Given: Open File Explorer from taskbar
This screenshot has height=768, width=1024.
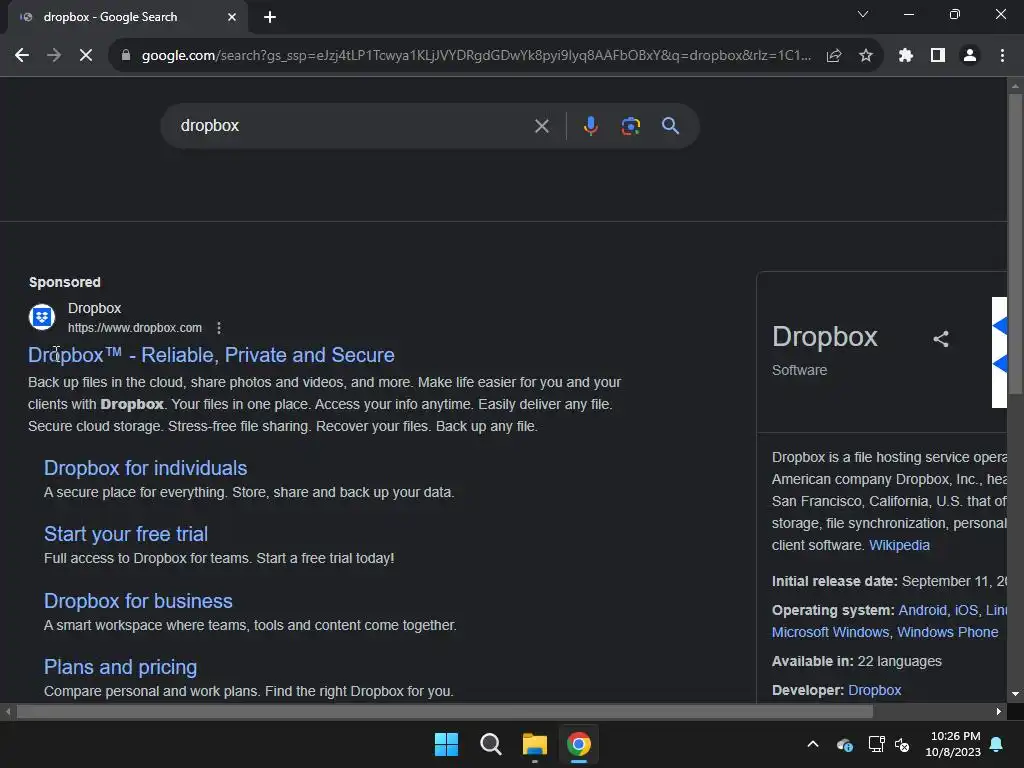Looking at the screenshot, I should point(534,744).
